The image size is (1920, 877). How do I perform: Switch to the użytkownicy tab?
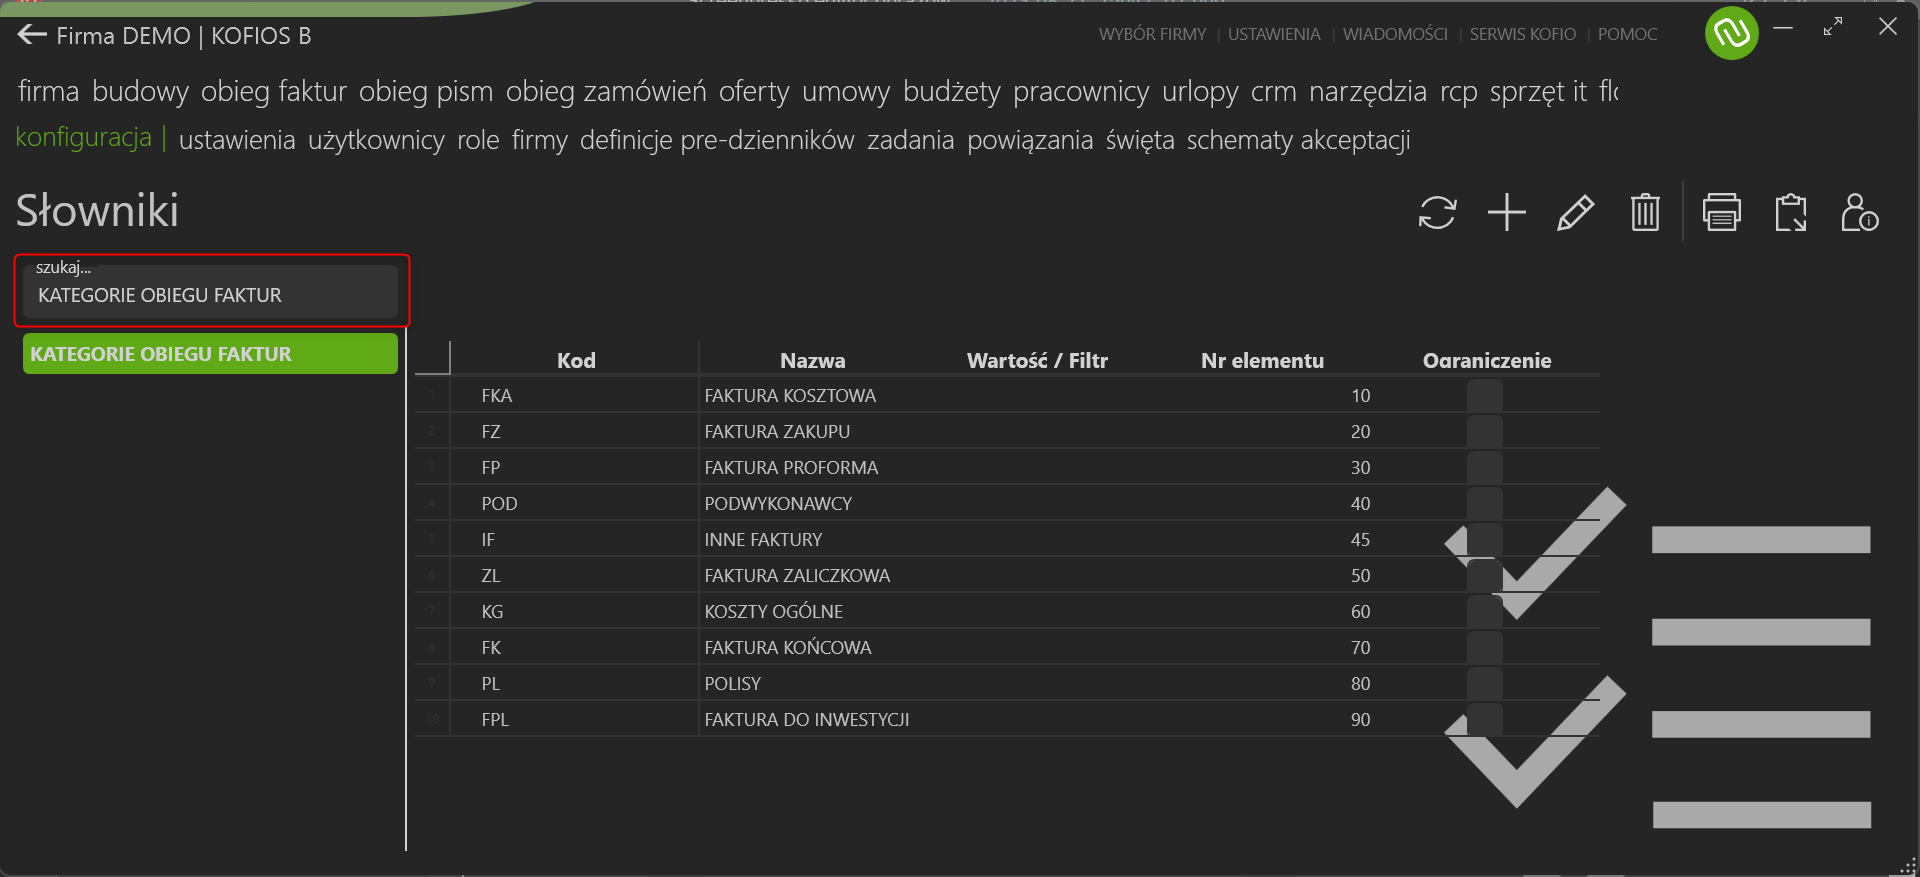click(376, 140)
